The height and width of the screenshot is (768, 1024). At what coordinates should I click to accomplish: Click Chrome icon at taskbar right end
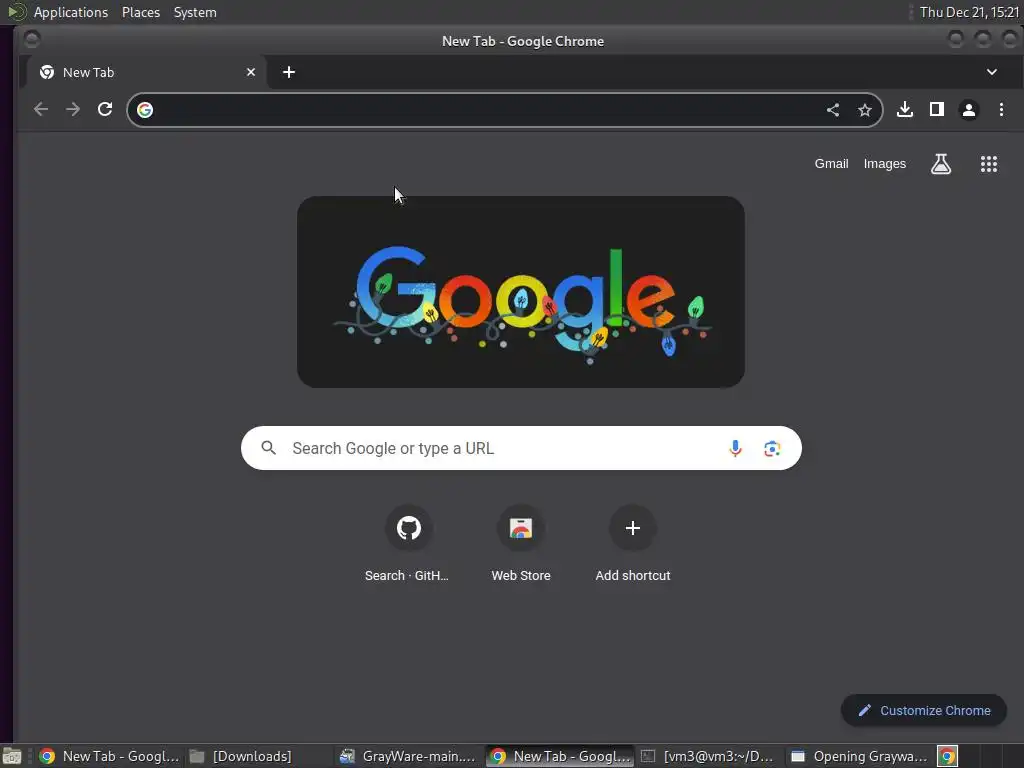point(947,756)
